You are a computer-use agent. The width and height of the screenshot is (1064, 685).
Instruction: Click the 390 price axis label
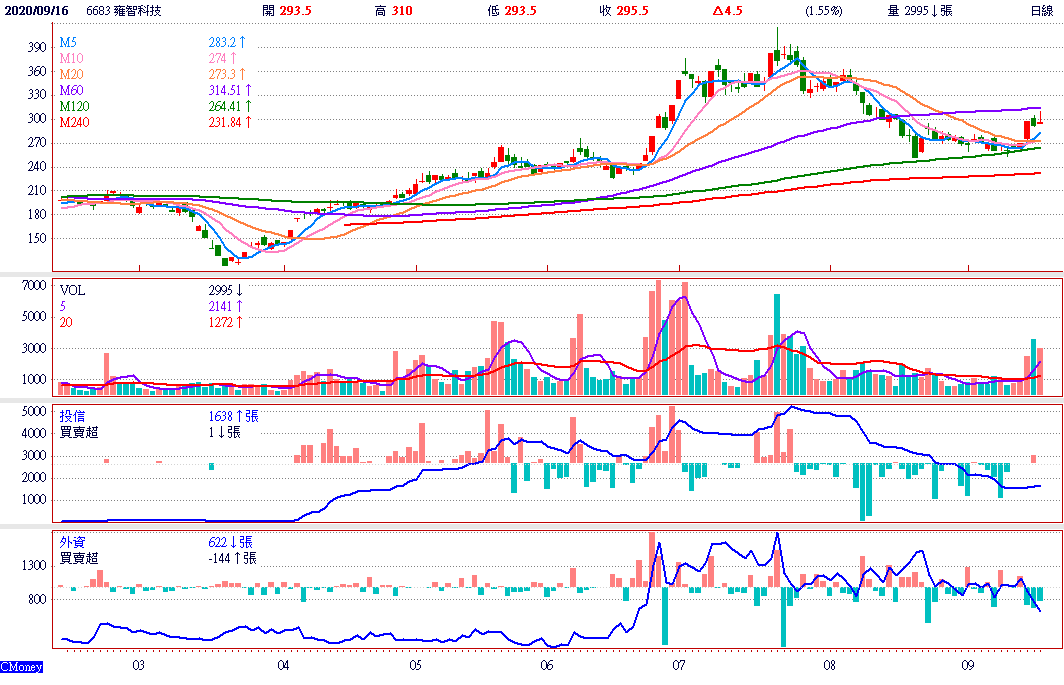37,48
